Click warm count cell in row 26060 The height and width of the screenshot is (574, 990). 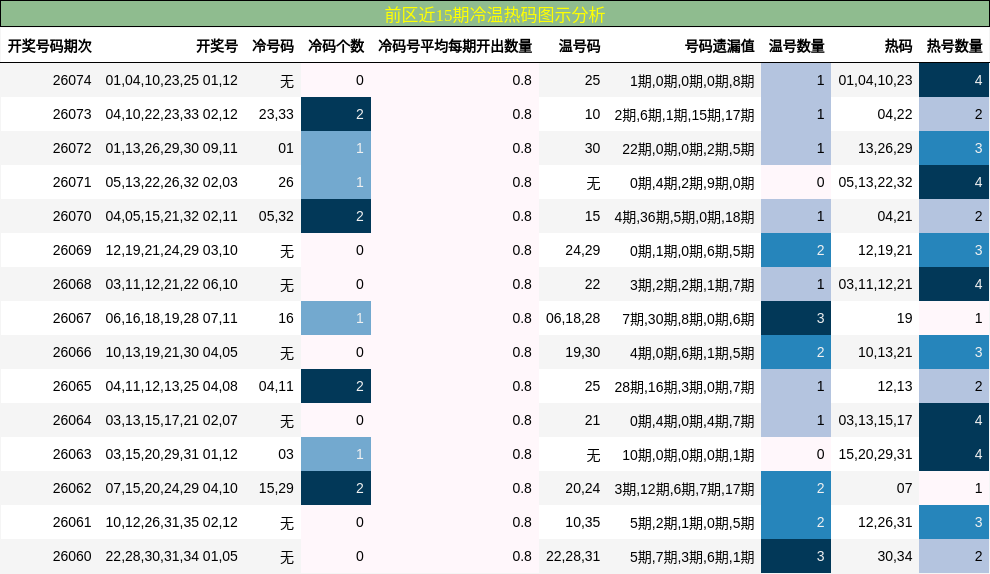tap(796, 556)
